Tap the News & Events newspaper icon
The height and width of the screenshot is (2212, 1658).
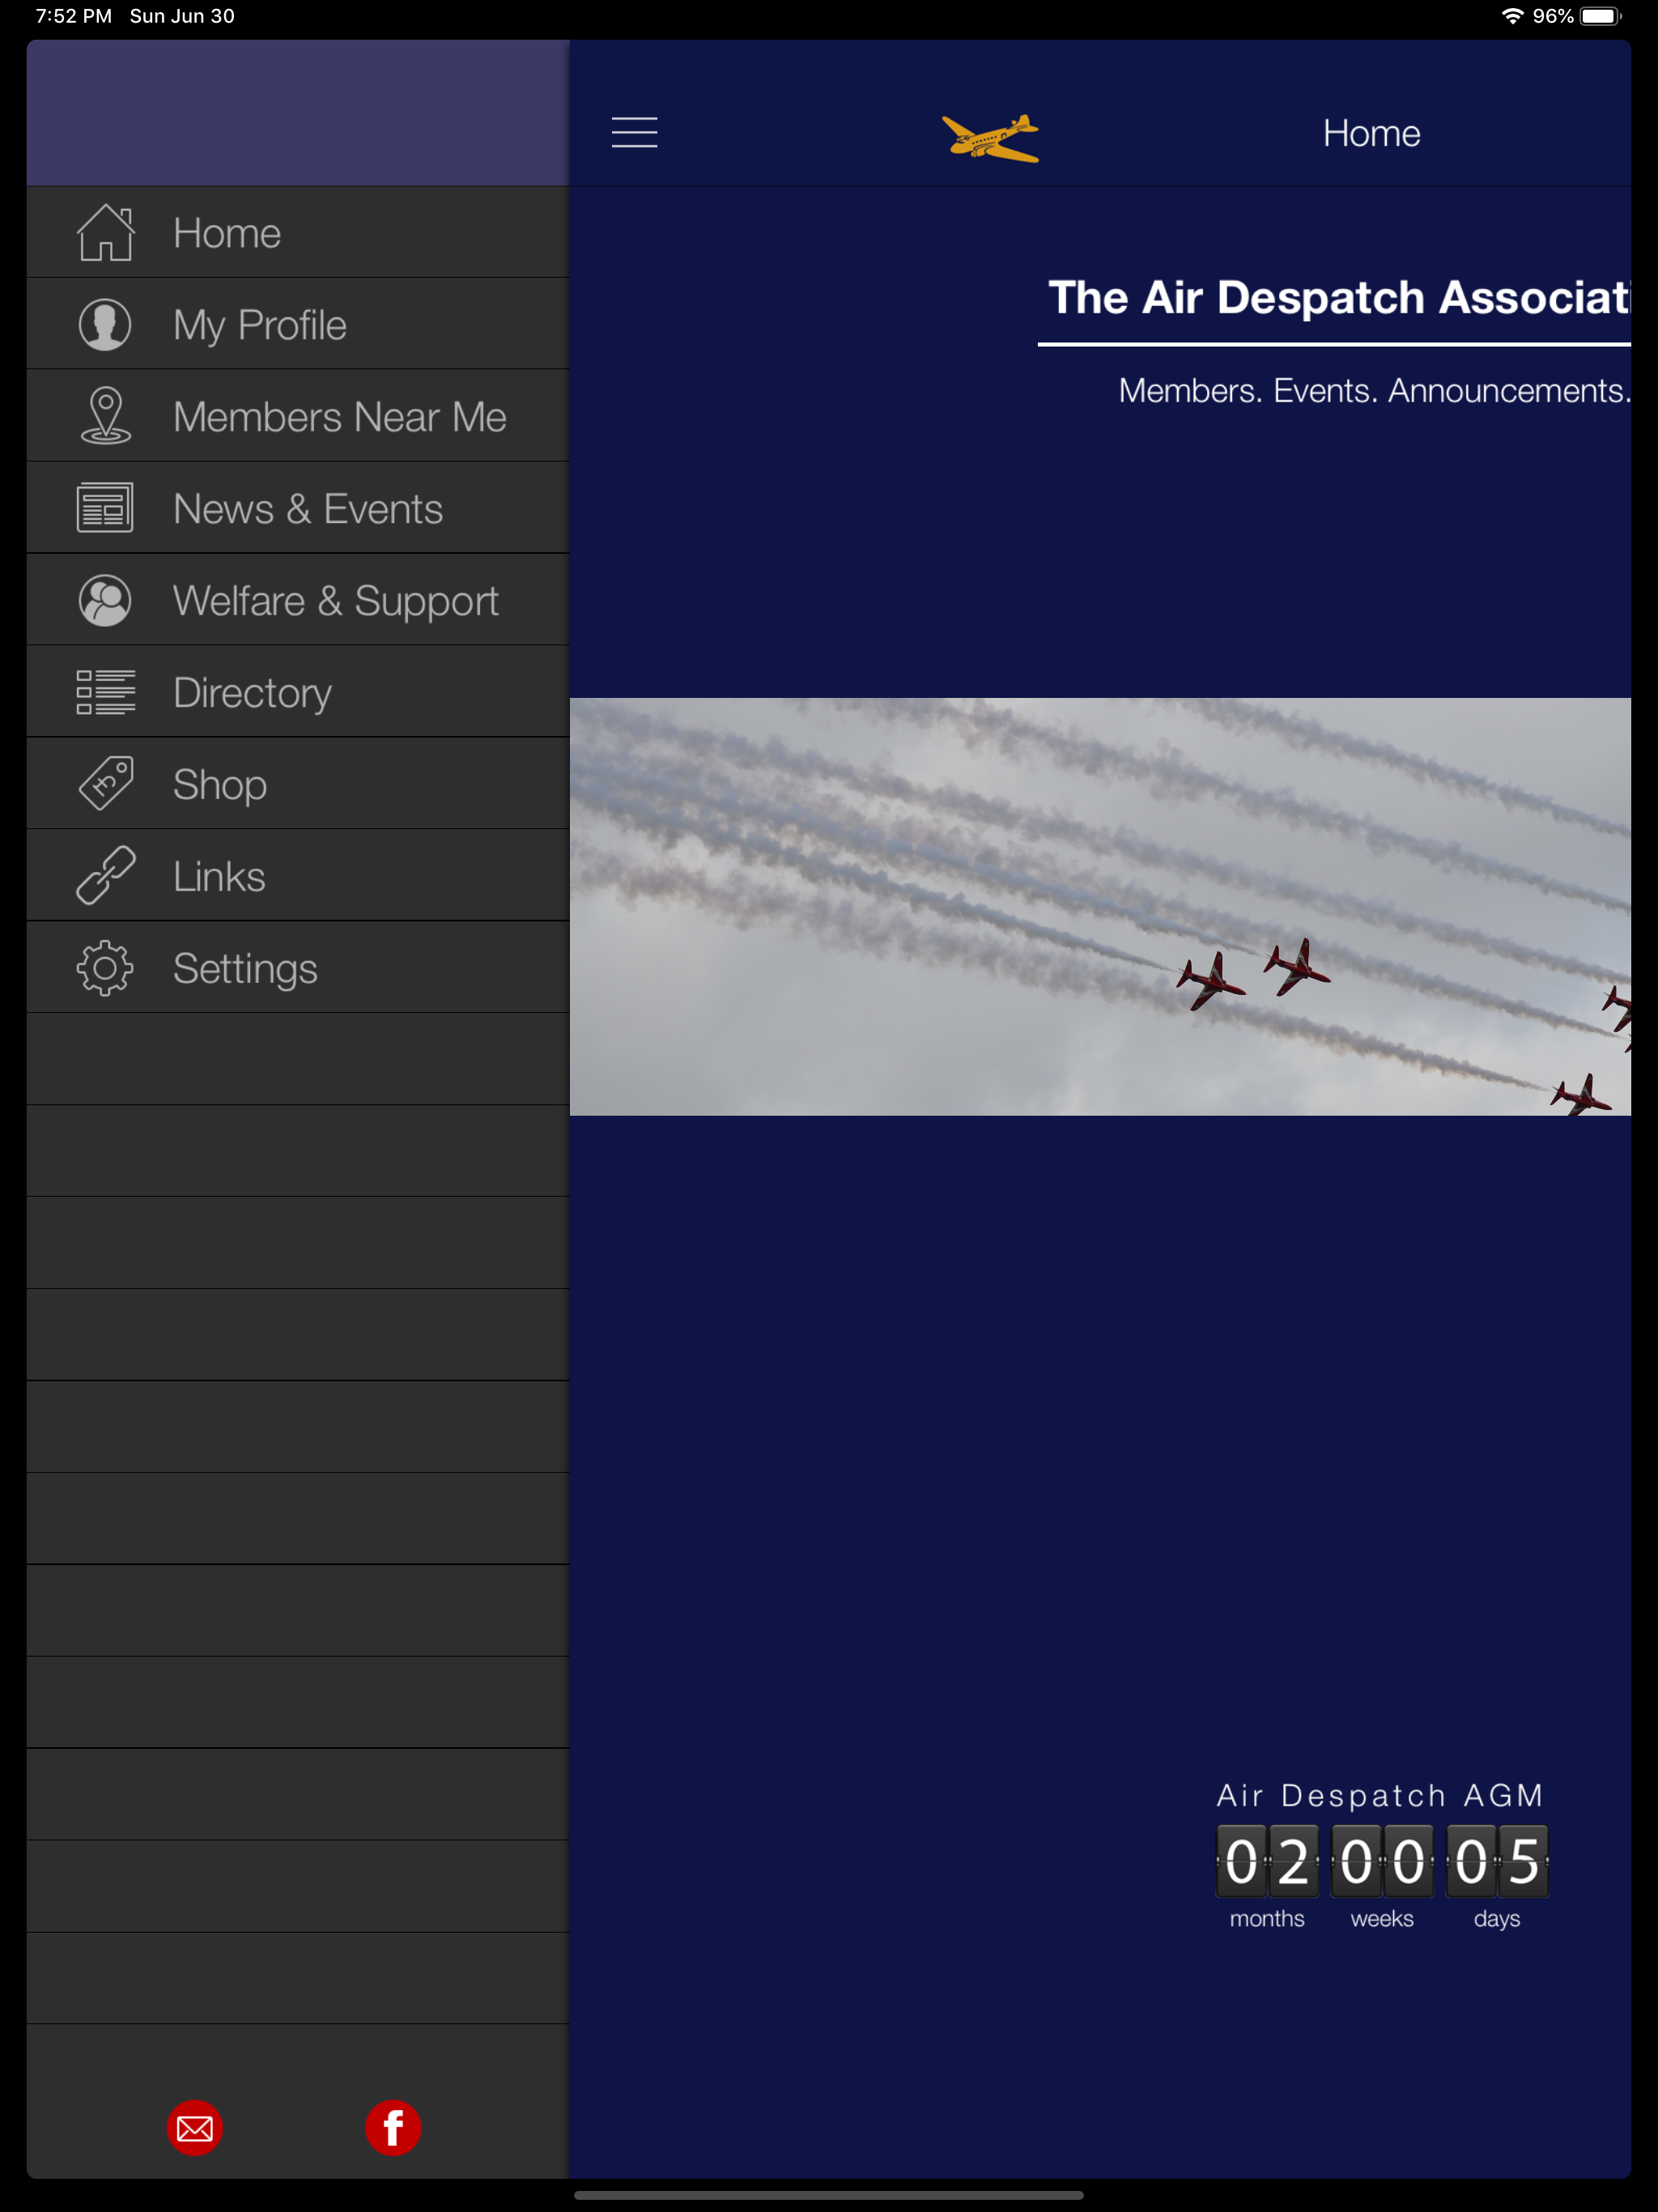click(x=105, y=508)
